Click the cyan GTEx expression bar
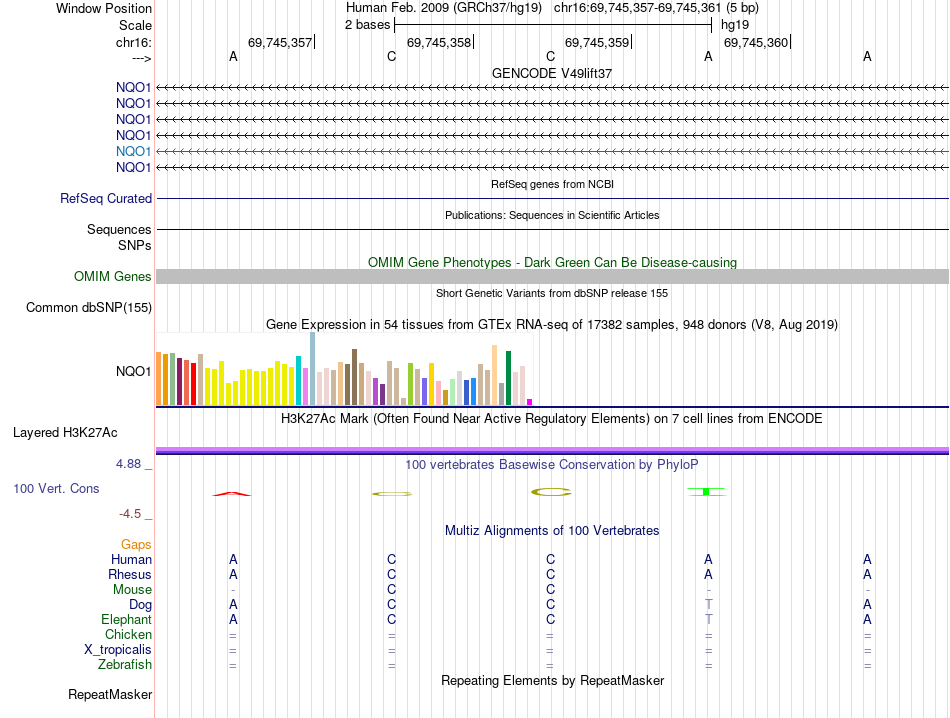Screen dimensions: 950x718 (299, 381)
